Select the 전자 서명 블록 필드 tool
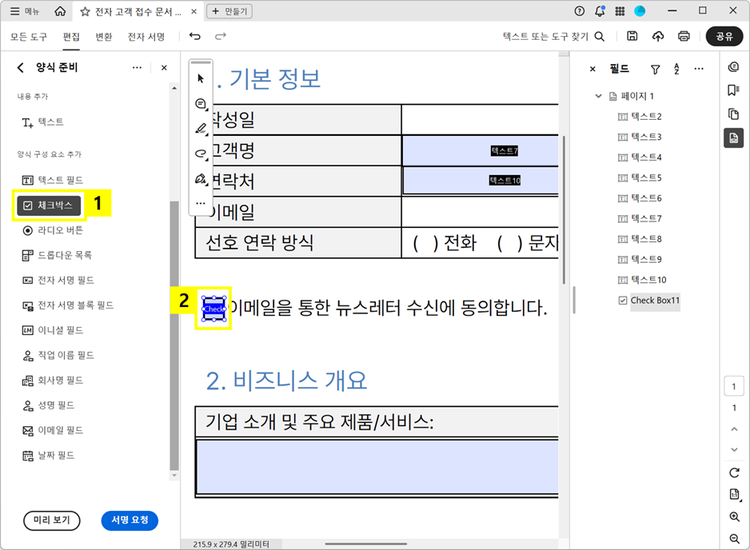750x550 pixels. point(68,305)
